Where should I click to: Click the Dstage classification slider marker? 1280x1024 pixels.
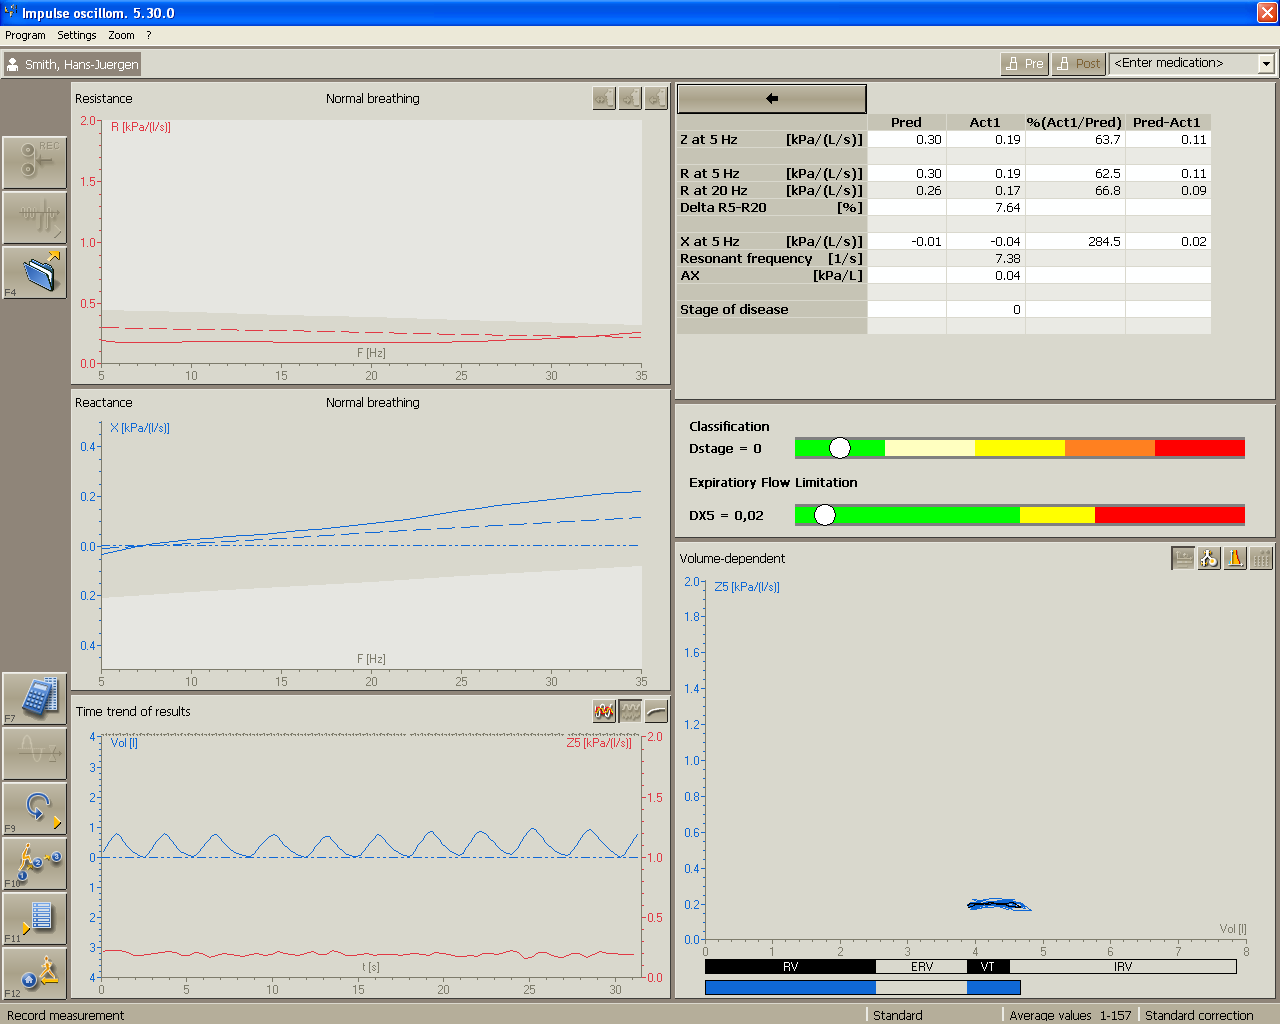[840, 448]
